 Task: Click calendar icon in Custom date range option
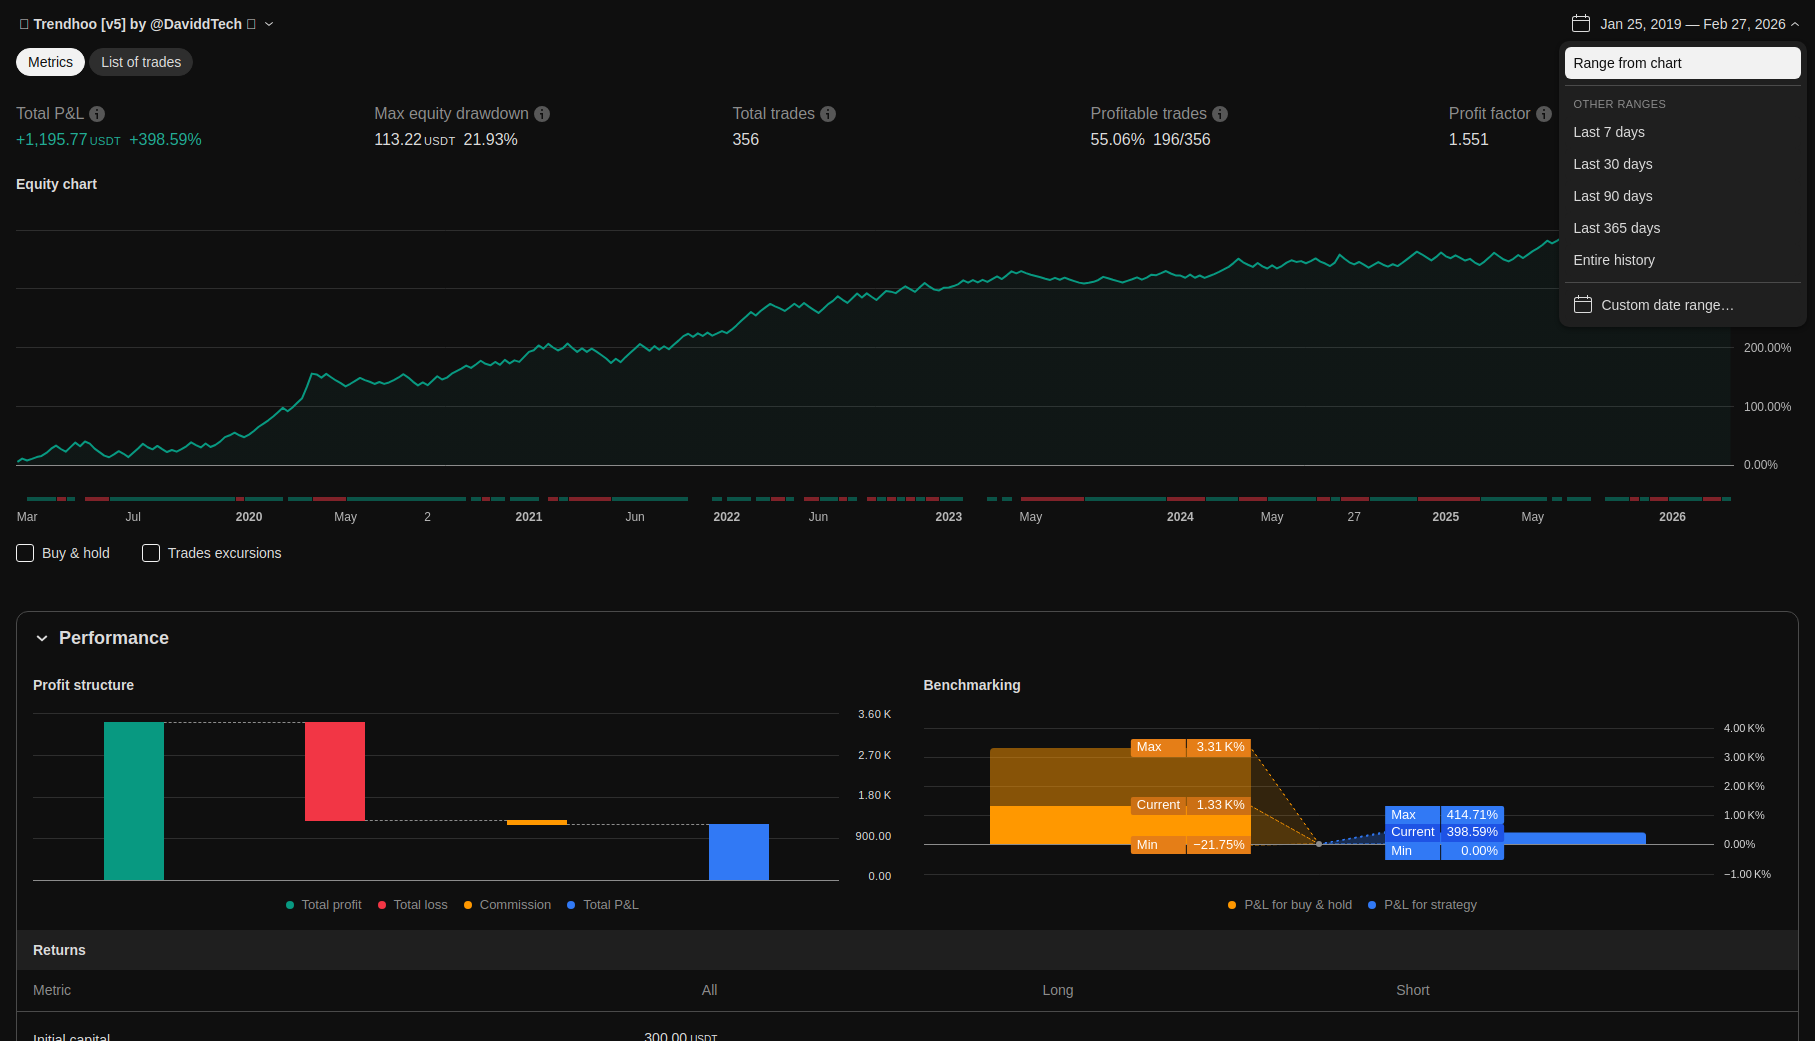point(1583,305)
